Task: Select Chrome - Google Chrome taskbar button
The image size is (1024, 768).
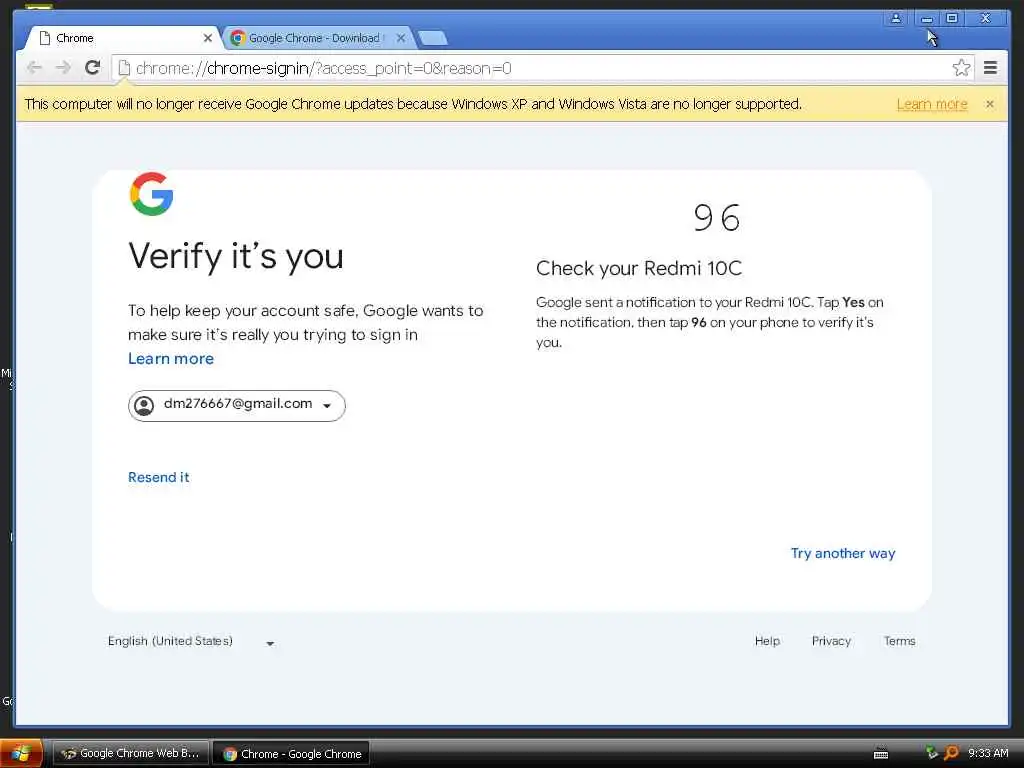Action: pos(291,753)
